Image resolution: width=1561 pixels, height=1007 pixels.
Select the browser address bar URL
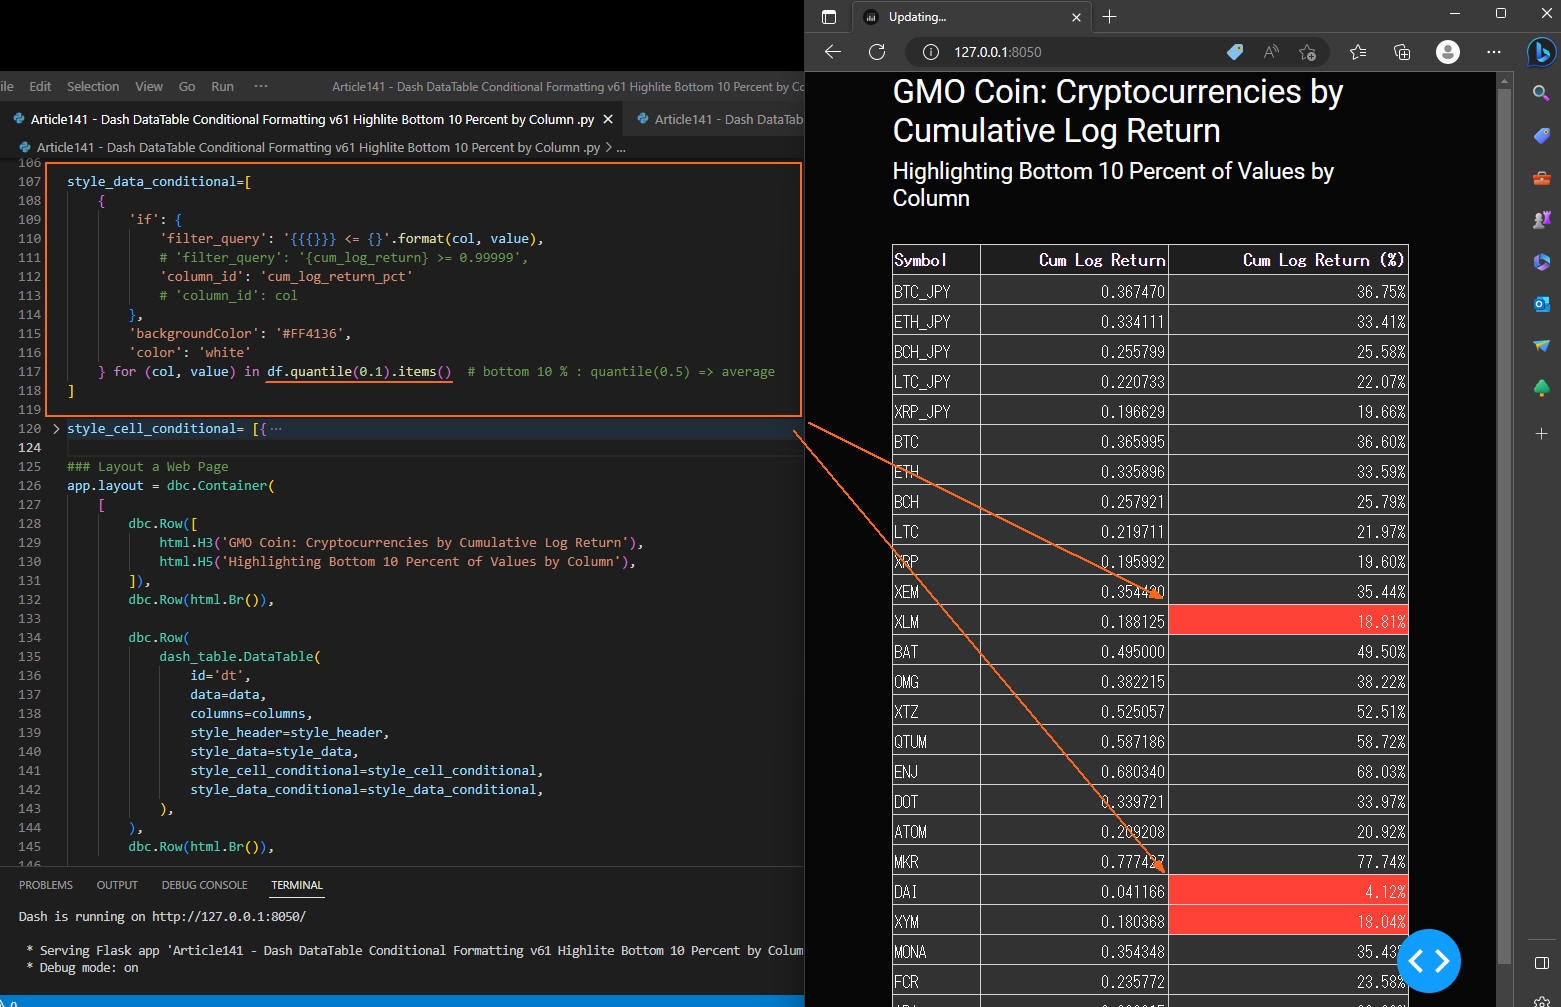tap(997, 52)
